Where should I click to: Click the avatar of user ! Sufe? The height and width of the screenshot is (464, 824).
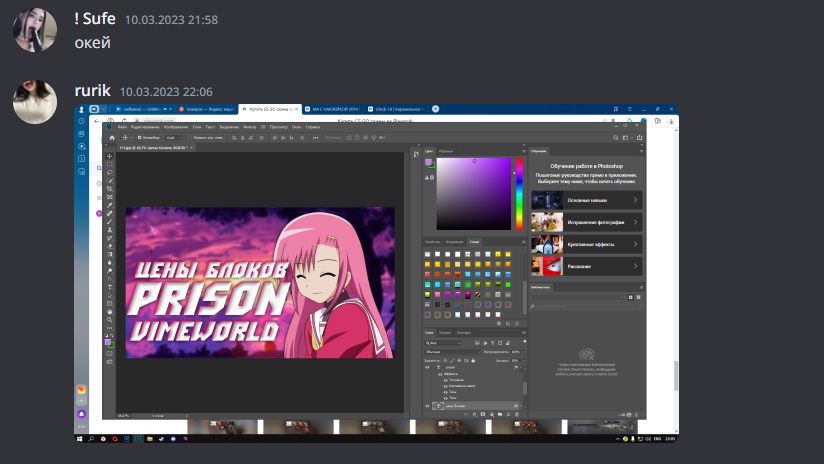pyautogui.click(x=34, y=30)
